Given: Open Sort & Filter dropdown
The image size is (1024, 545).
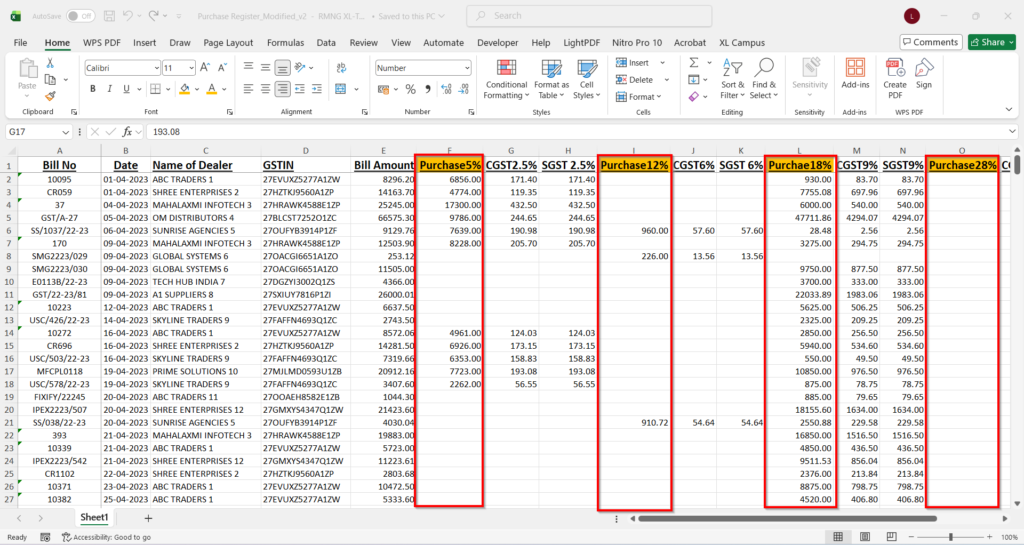Looking at the screenshot, I should pyautogui.click(x=732, y=79).
